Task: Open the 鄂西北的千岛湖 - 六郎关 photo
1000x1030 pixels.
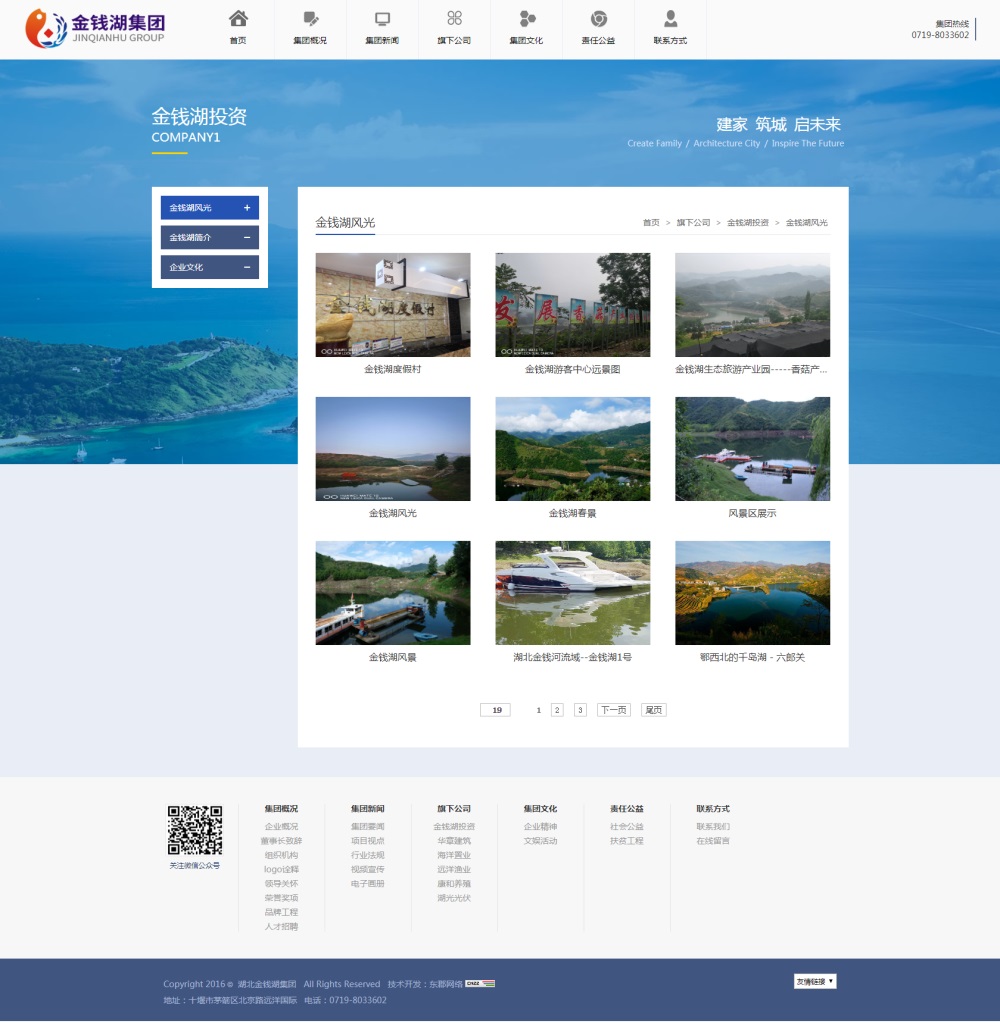Action: [x=752, y=593]
